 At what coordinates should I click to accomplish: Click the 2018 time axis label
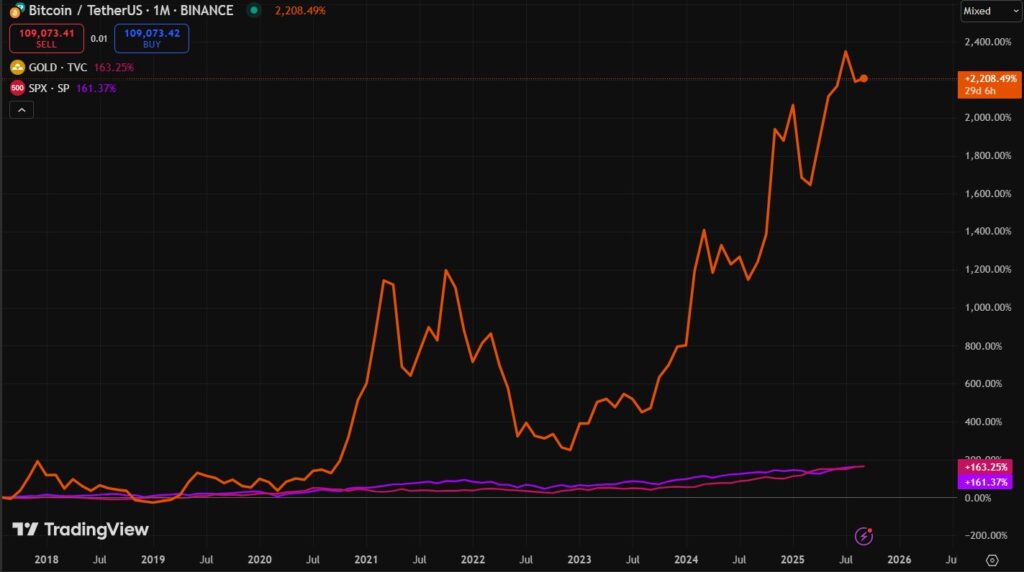46,560
